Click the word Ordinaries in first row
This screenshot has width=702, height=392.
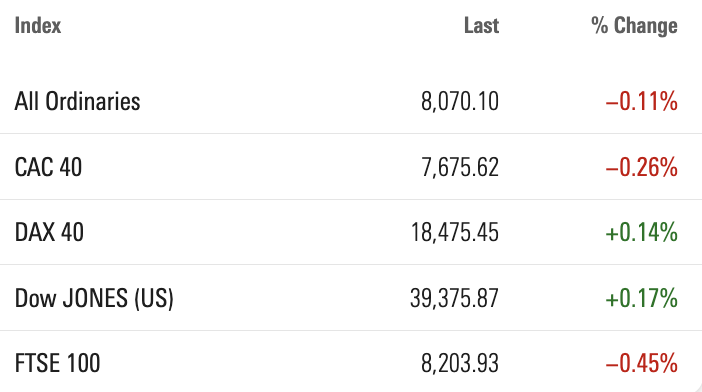(x=93, y=101)
